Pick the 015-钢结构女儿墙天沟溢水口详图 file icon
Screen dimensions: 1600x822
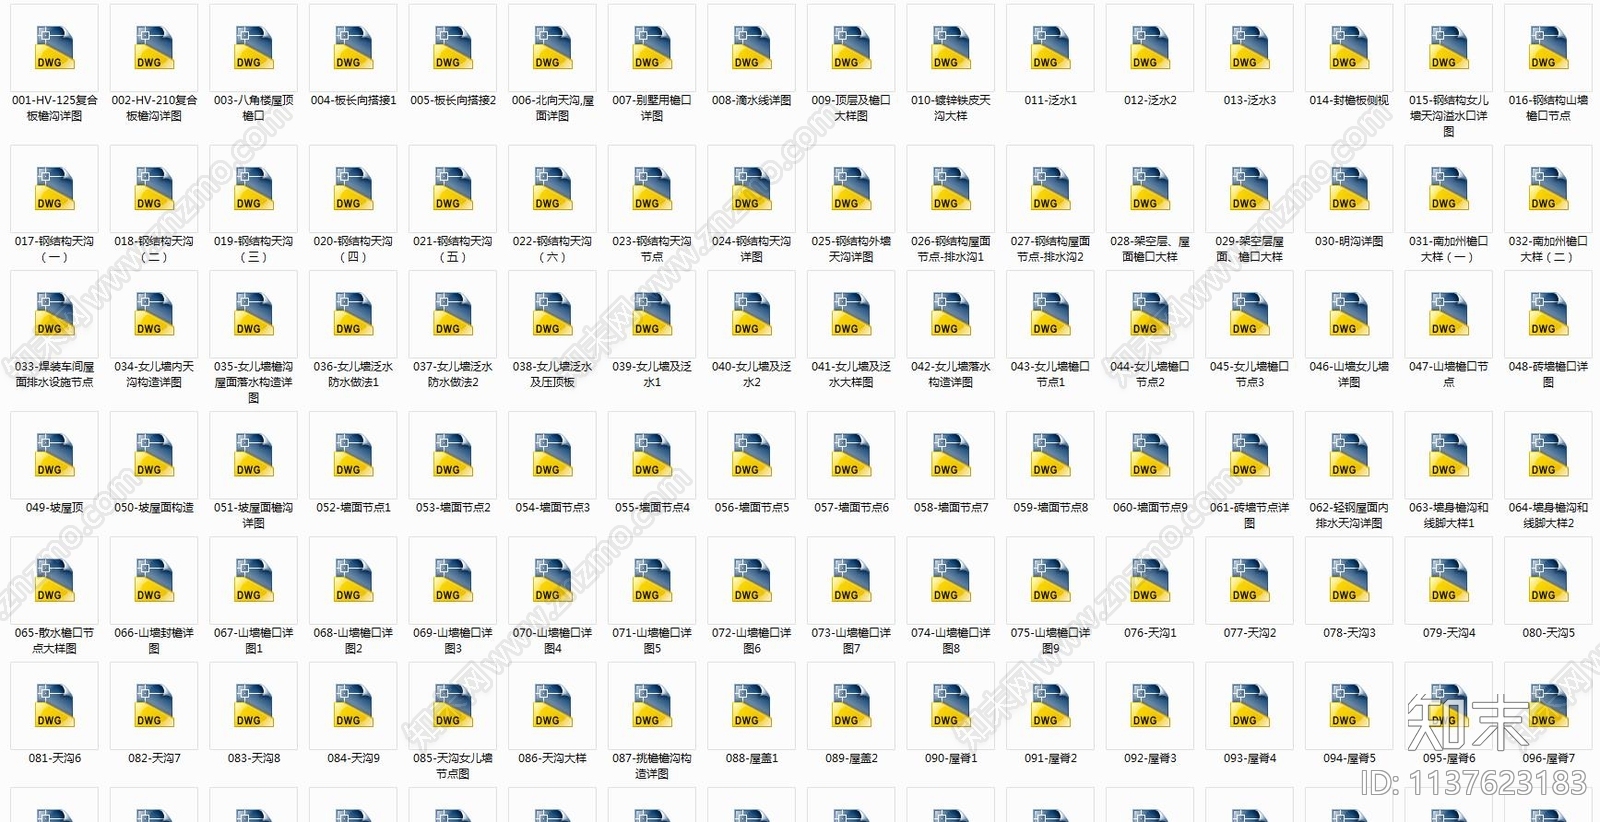click(1448, 48)
